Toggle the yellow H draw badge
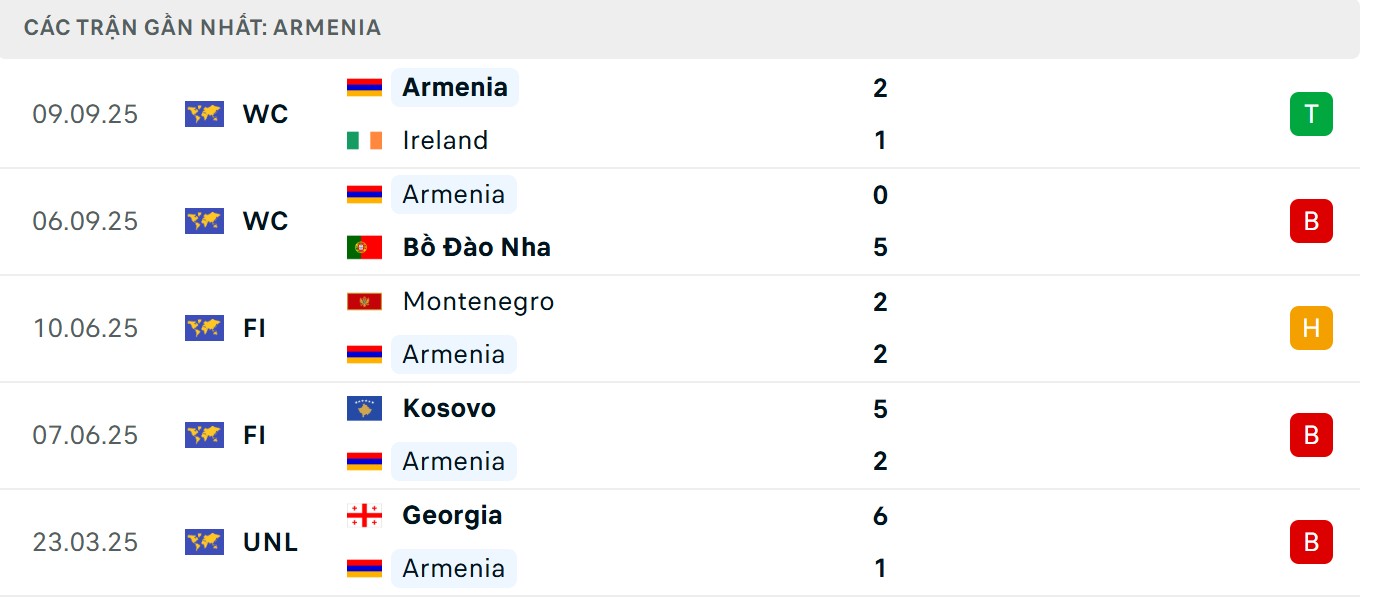1382x602 pixels. (x=1310, y=328)
